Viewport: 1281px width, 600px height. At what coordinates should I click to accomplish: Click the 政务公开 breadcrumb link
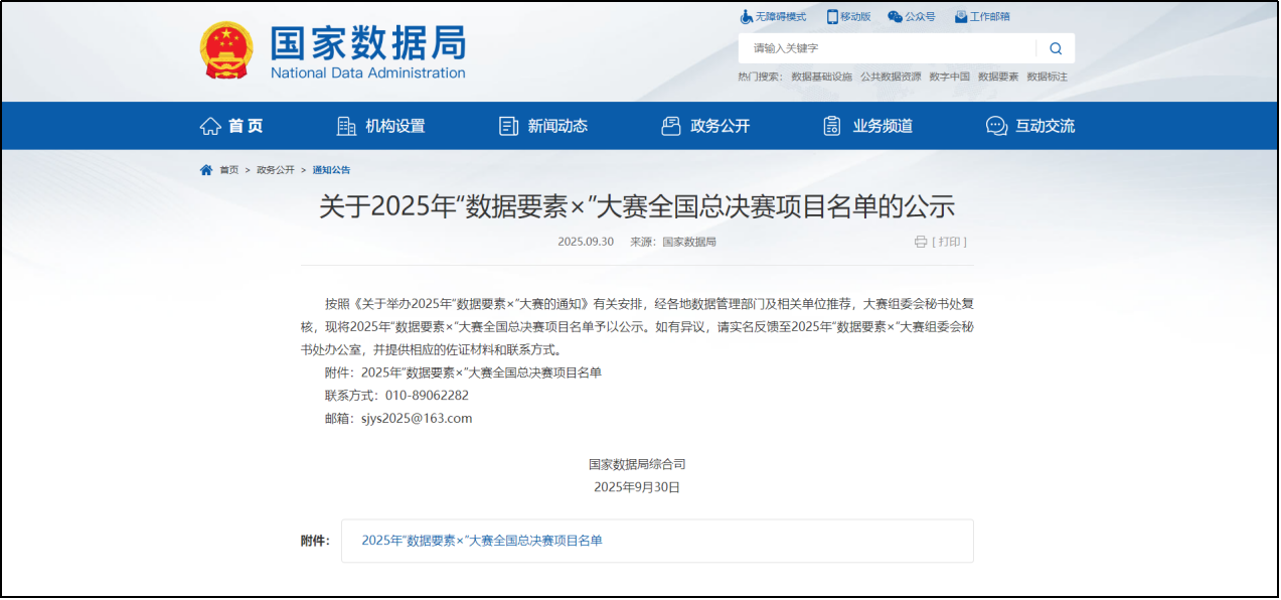(275, 170)
